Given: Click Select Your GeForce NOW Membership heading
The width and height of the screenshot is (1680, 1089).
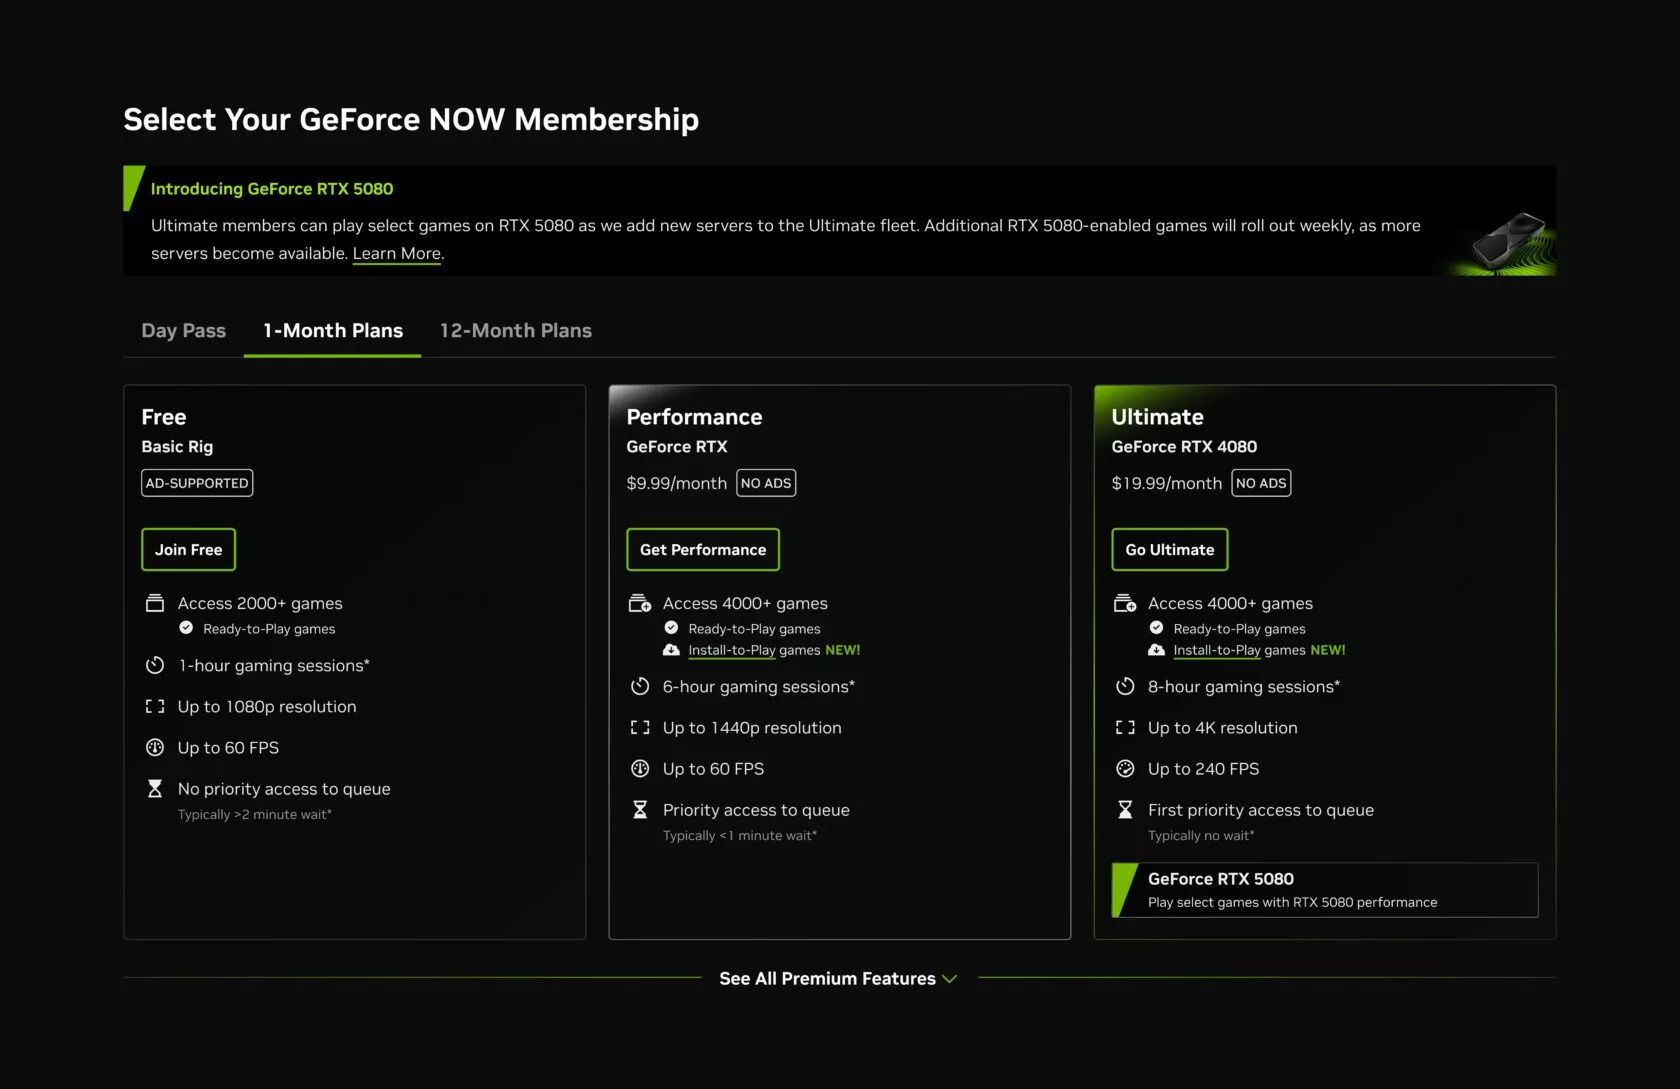Looking at the screenshot, I should [x=411, y=120].
